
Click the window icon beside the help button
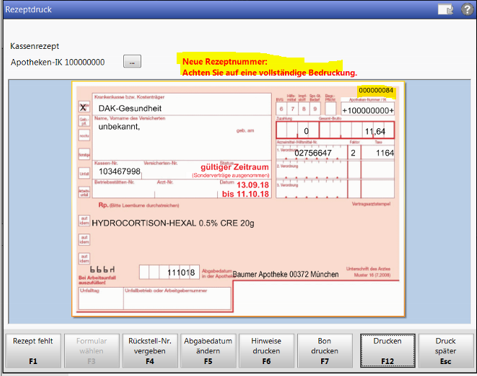tap(445, 9)
